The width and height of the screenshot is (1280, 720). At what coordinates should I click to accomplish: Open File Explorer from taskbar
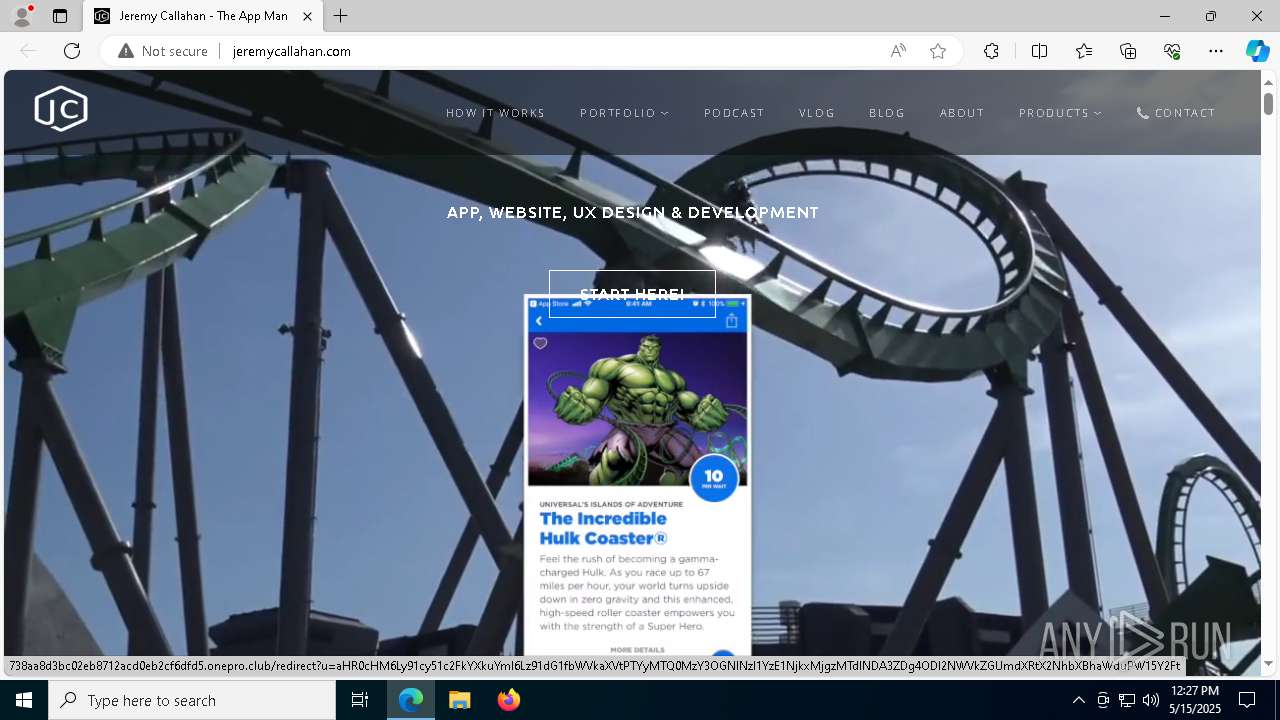(x=459, y=700)
